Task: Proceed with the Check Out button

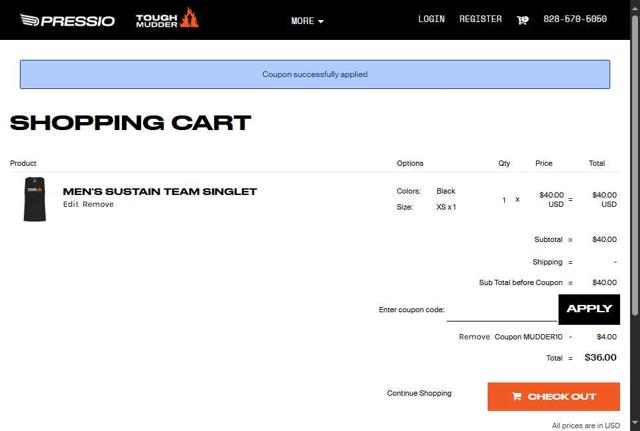Action: (x=553, y=396)
